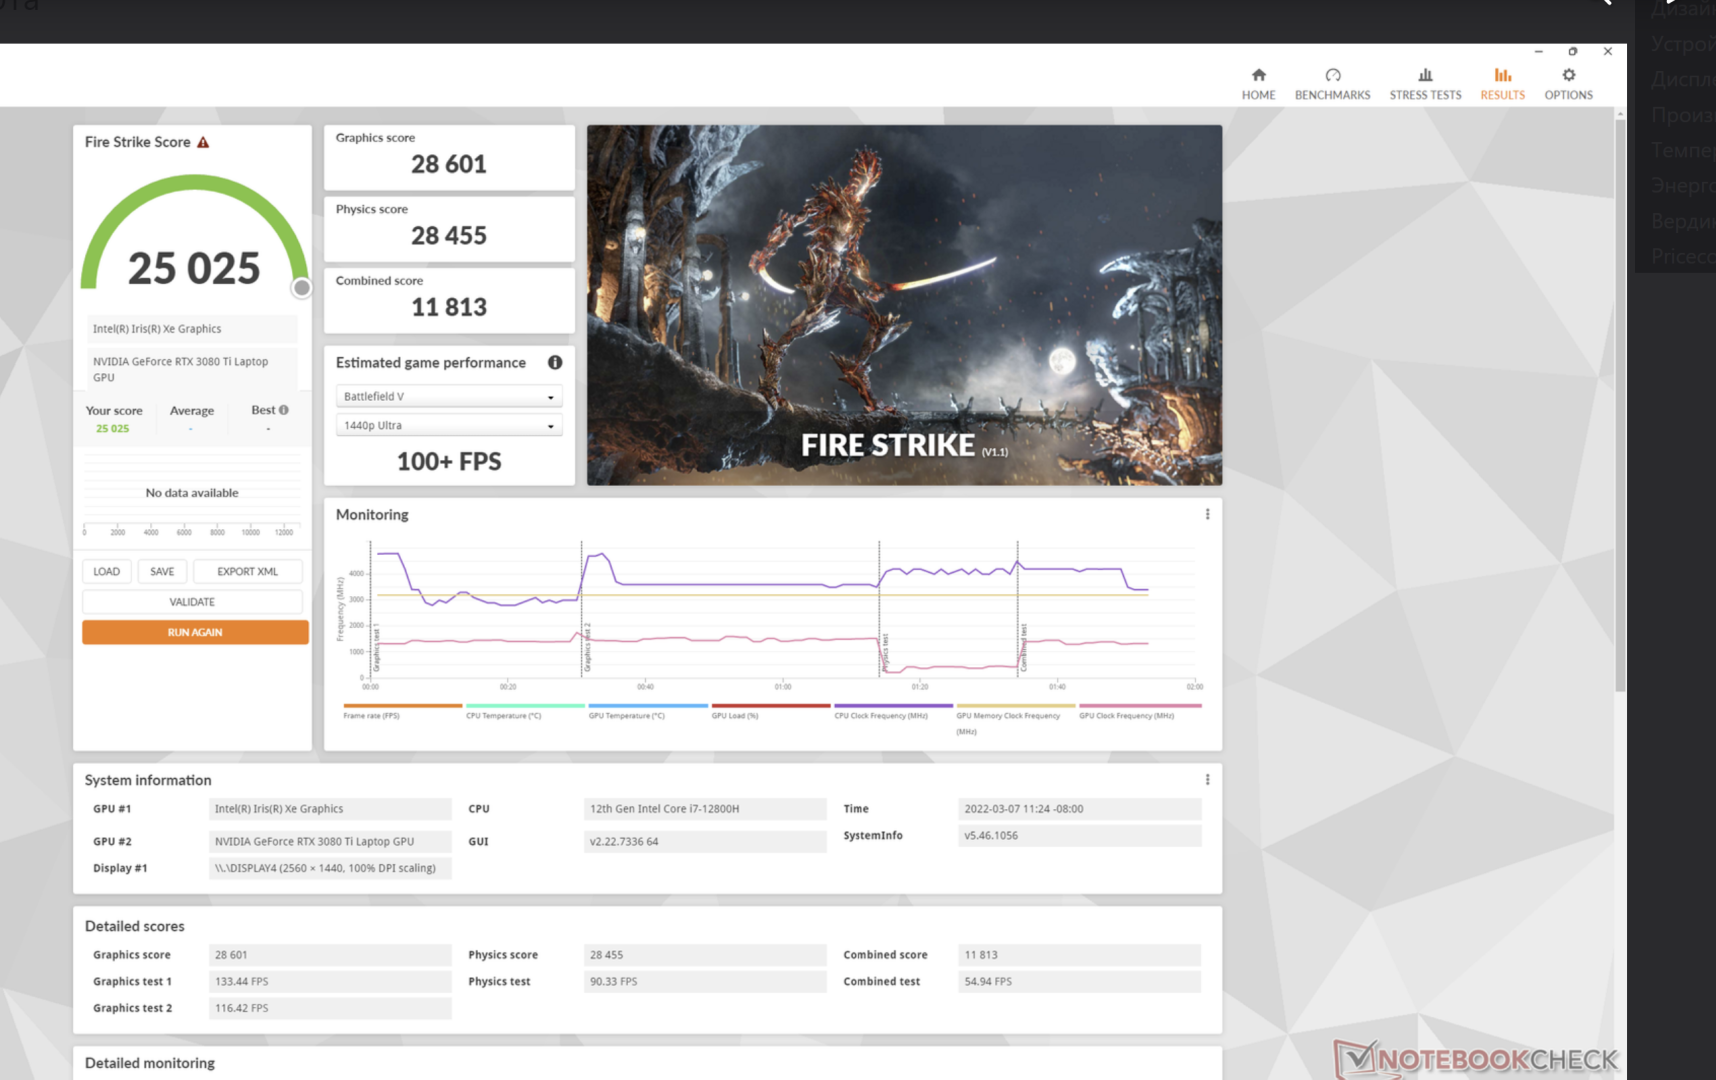Click the Graphics test 2 value 116.42 FPS
The height and width of the screenshot is (1080, 1716).
pos(330,1008)
